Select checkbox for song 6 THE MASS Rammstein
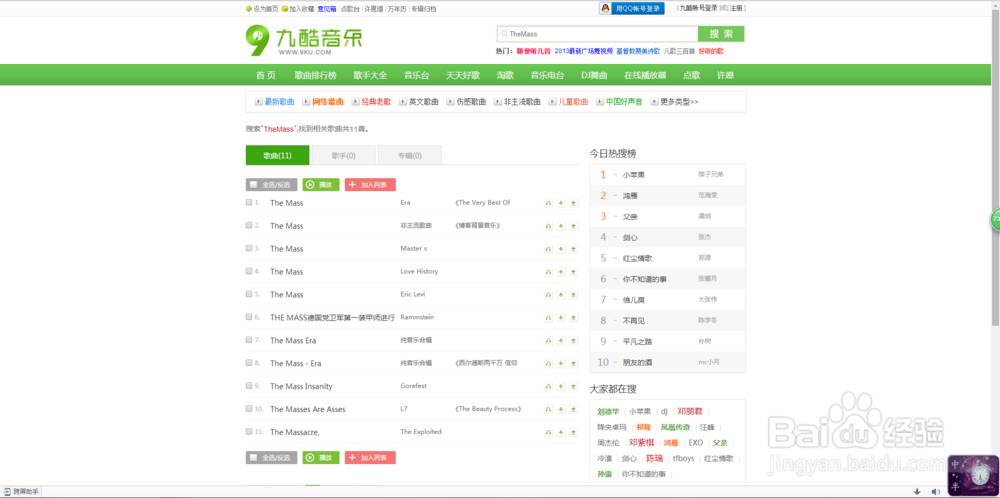This screenshot has height=498, width=1000. coord(249,317)
